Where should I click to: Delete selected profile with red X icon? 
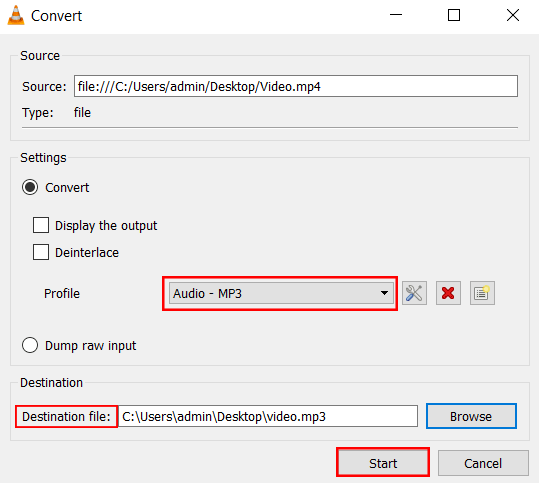click(x=448, y=293)
